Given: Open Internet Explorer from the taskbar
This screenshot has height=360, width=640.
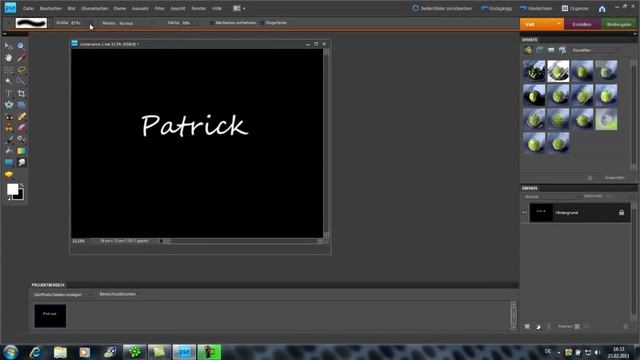Looking at the screenshot, I should pos(35,352).
